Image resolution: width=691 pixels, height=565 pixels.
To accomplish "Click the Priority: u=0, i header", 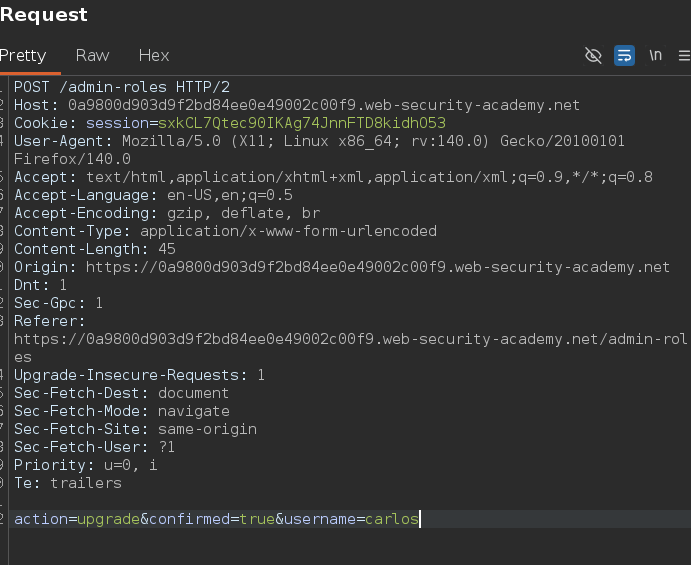I will 85,466.
